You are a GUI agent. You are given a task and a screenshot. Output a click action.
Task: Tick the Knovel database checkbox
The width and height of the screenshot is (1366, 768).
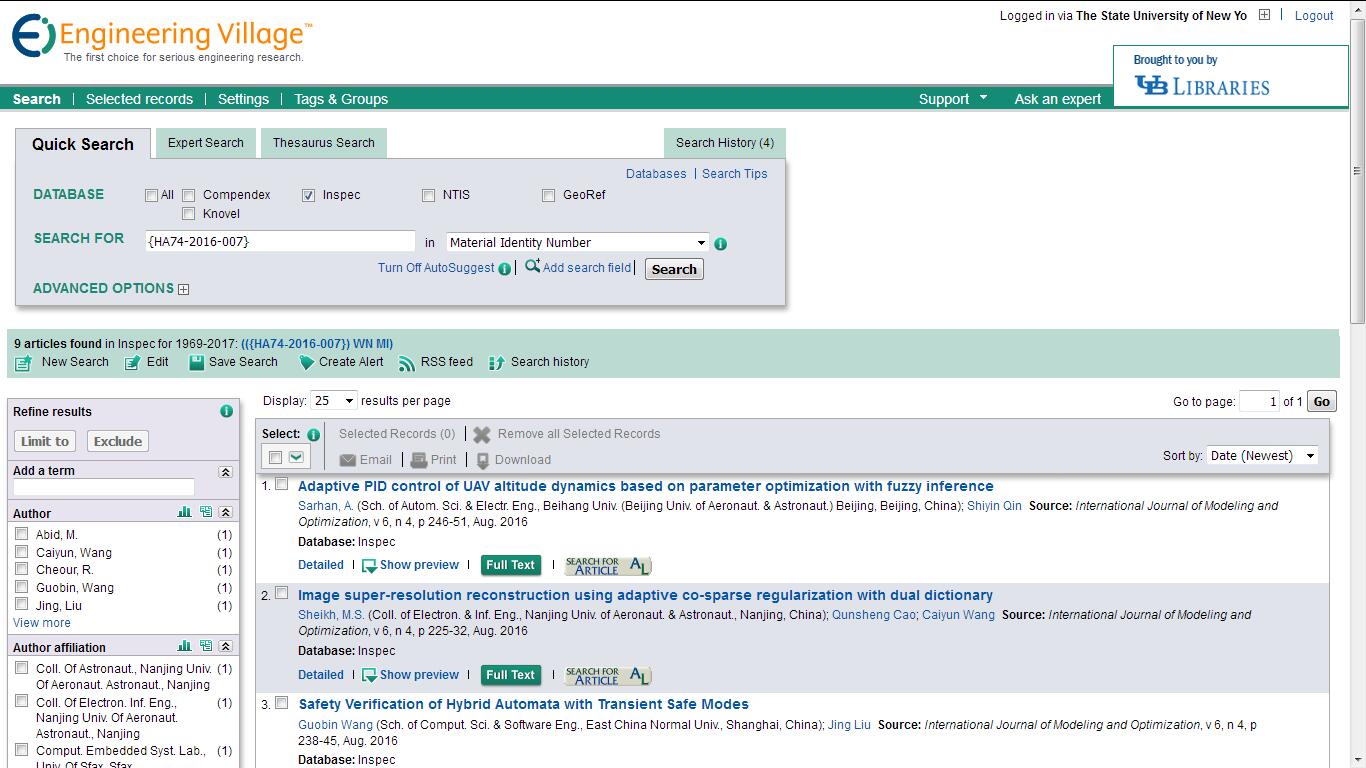(x=188, y=214)
